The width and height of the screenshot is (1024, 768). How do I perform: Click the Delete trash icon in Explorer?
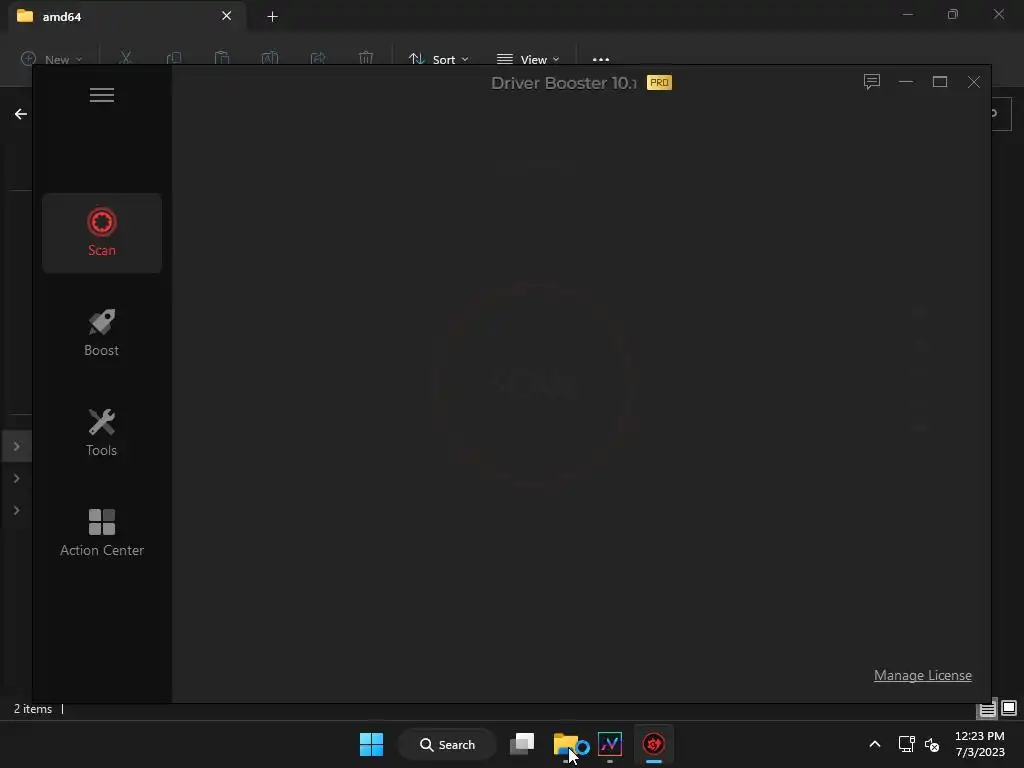pyautogui.click(x=366, y=59)
